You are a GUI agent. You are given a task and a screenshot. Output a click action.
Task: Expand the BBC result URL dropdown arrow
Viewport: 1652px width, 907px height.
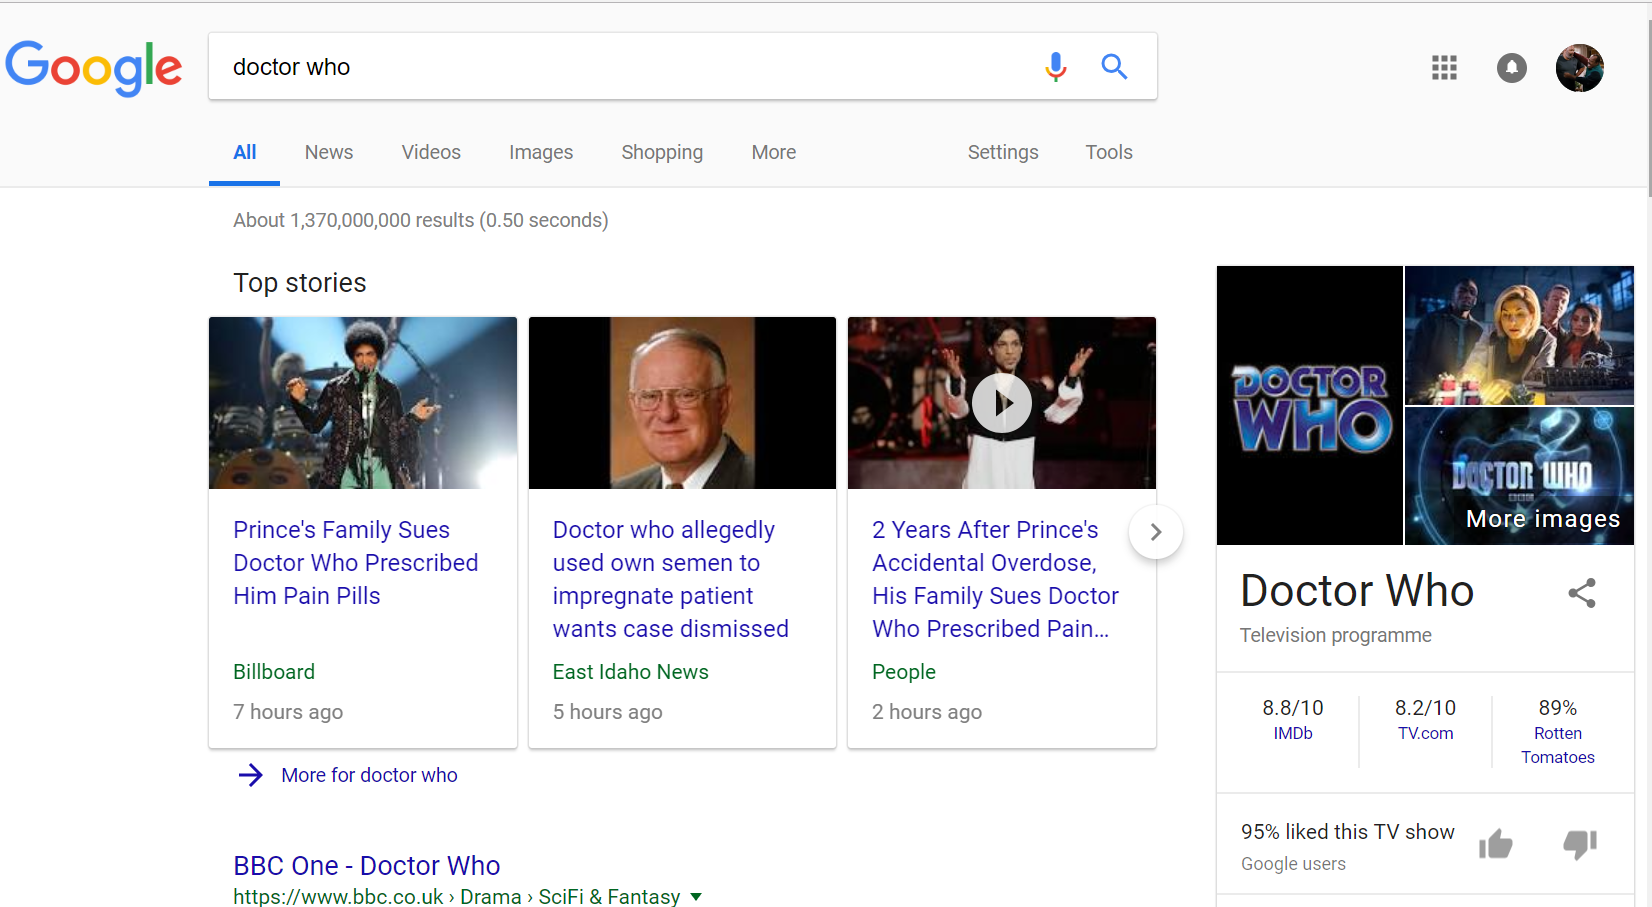(696, 897)
